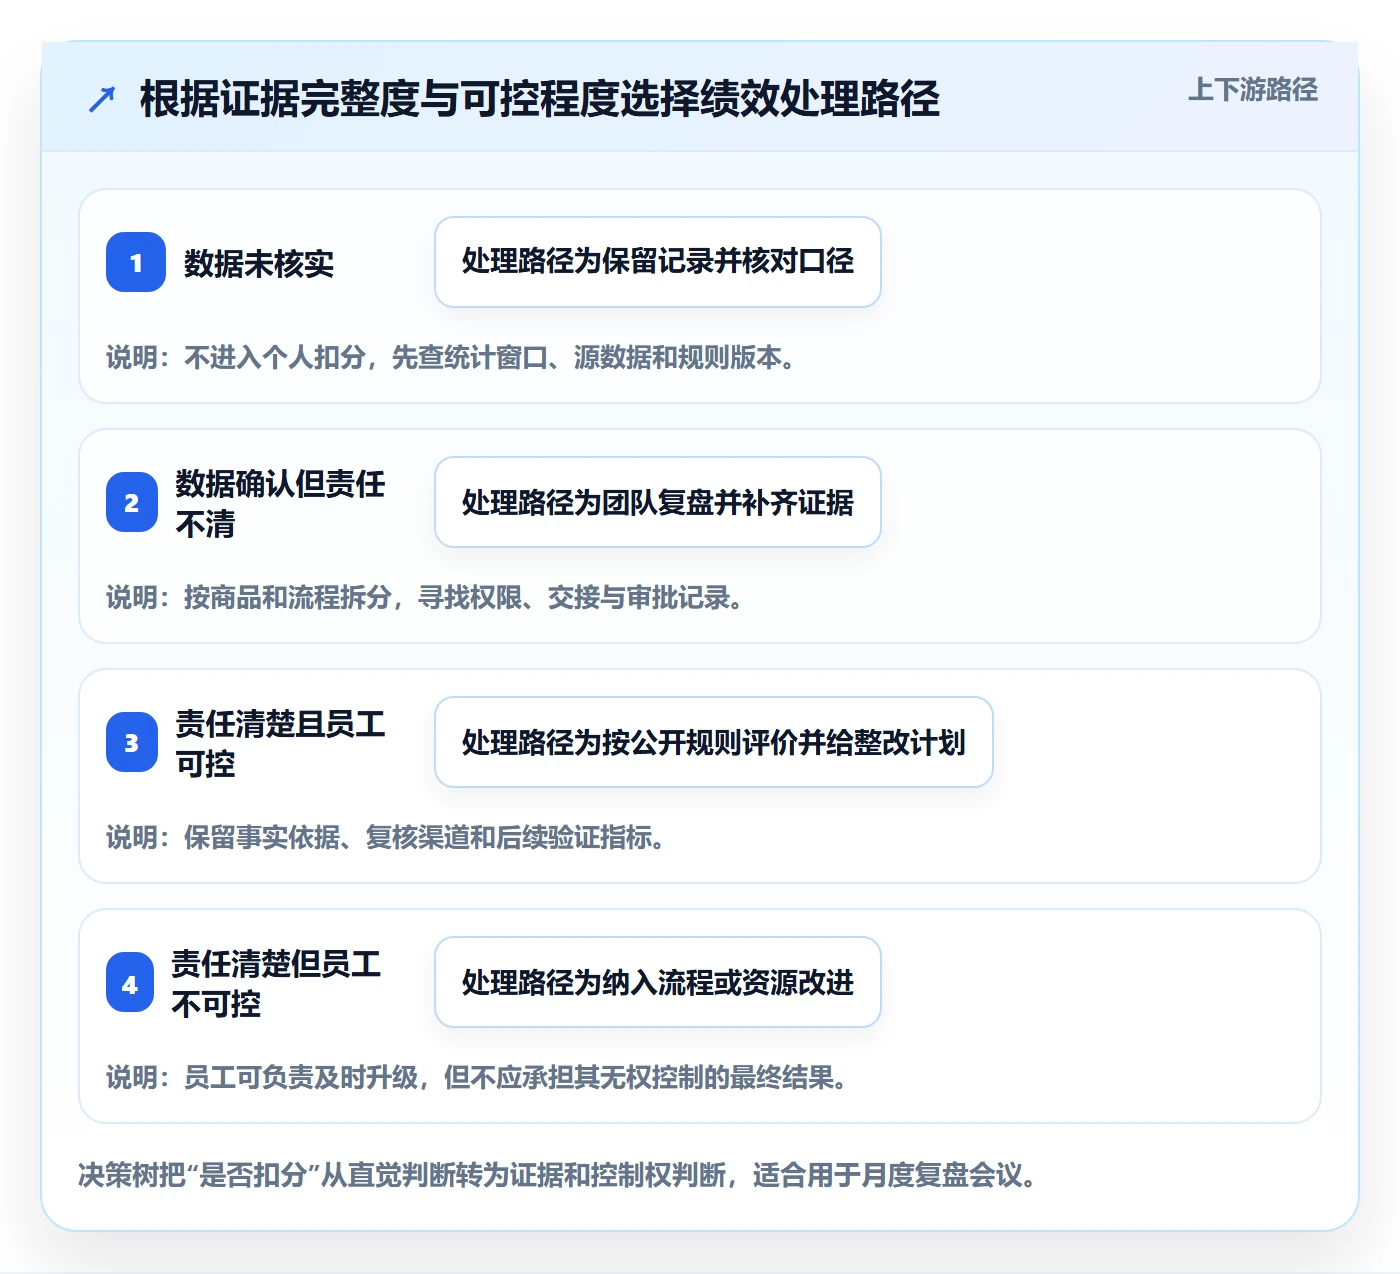
Task: Click the 处理路径为纳入流程或资源改进 box
Action: click(658, 982)
